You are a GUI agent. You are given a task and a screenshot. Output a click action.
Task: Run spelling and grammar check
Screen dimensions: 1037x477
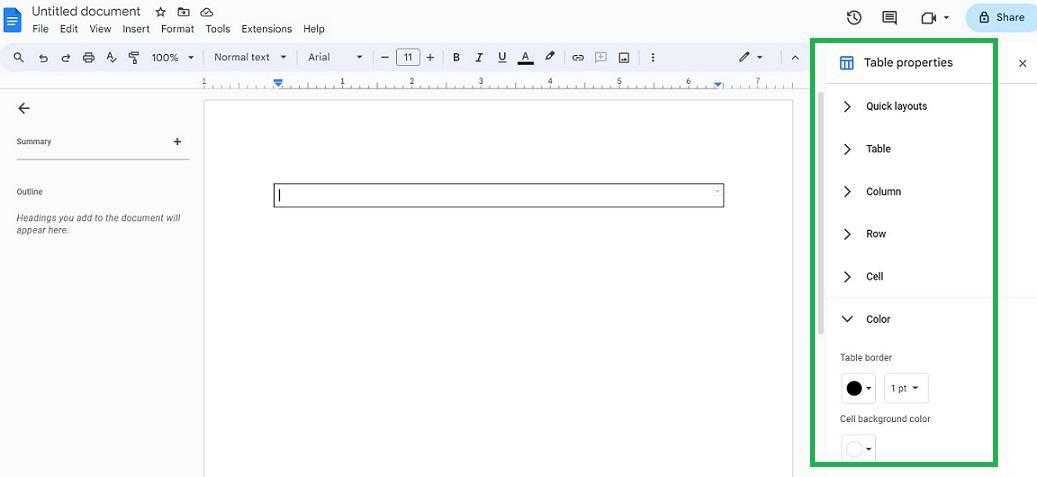(x=111, y=58)
